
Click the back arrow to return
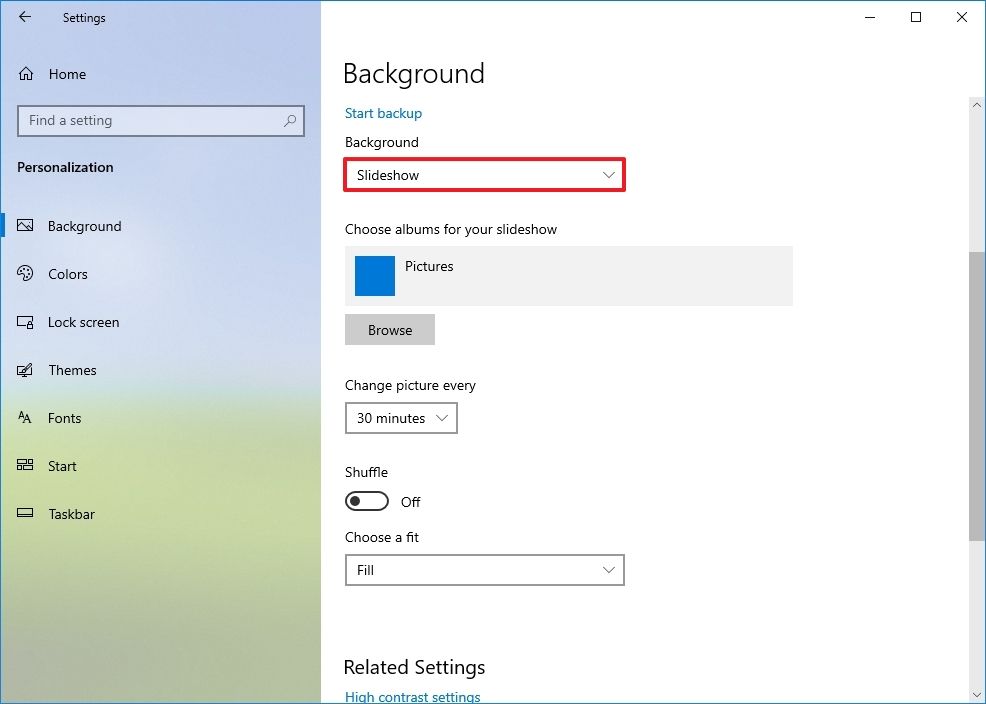[x=24, y=17]
